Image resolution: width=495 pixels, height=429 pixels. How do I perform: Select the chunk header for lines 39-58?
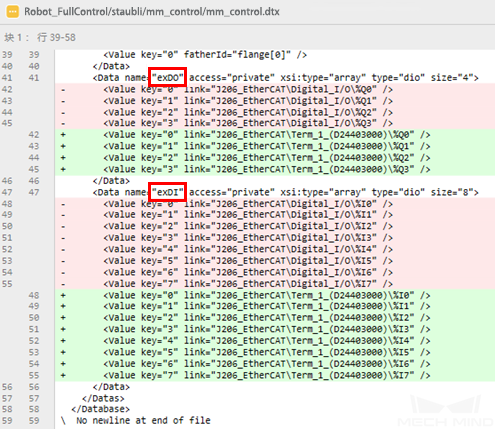click(40, 37)
